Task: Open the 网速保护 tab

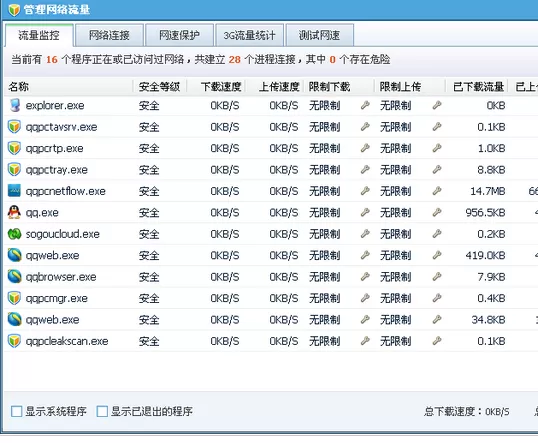Action: pos(179,35)
